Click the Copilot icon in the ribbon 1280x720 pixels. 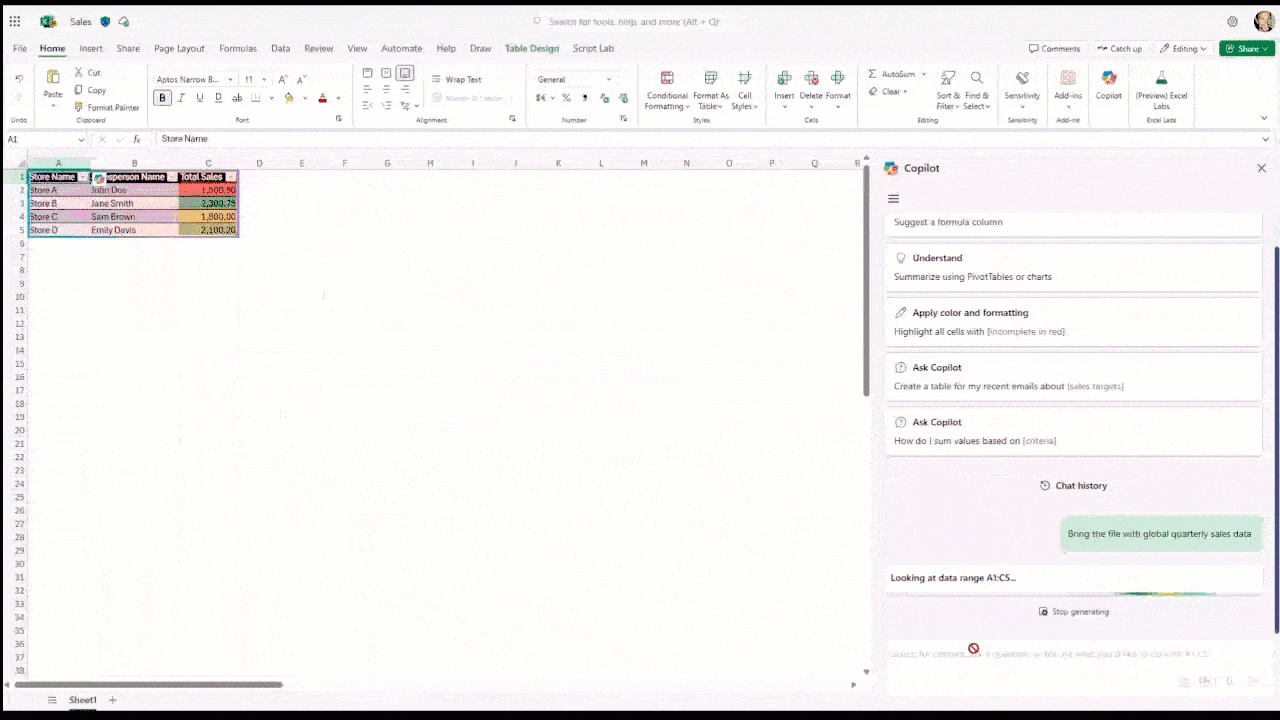(1108, 80)
